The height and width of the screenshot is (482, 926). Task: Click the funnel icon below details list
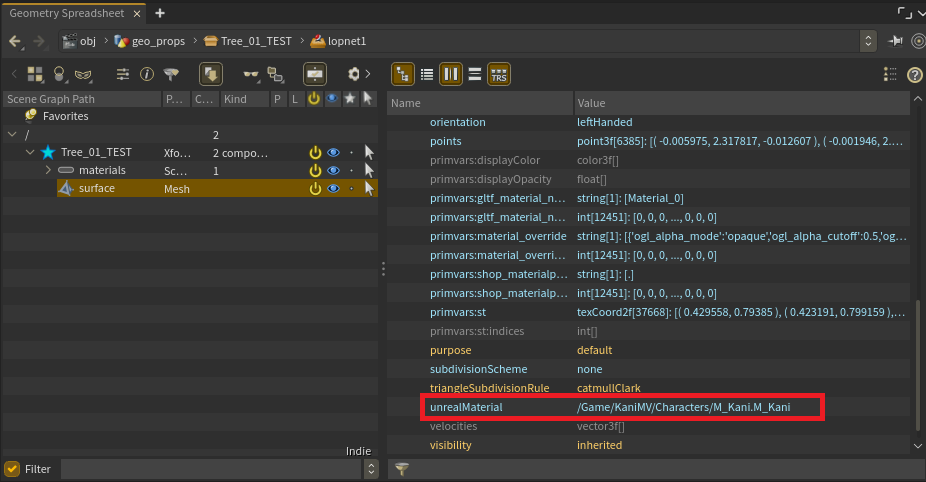402,469
